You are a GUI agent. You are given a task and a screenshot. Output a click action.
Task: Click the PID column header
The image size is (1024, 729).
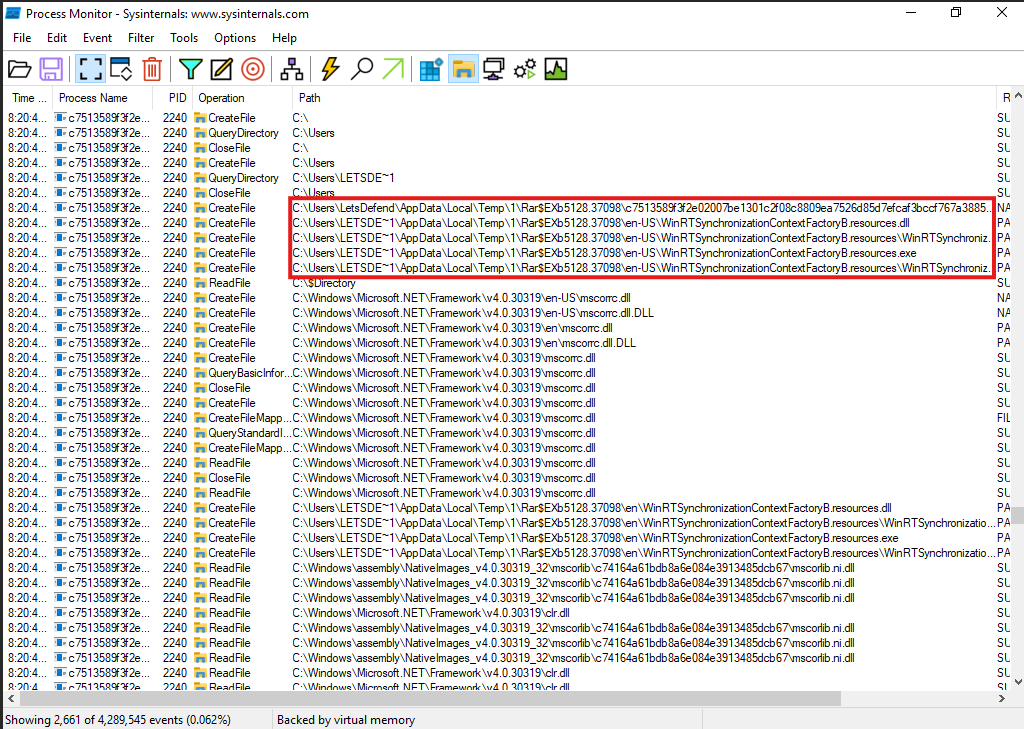(x=173, y=98)
